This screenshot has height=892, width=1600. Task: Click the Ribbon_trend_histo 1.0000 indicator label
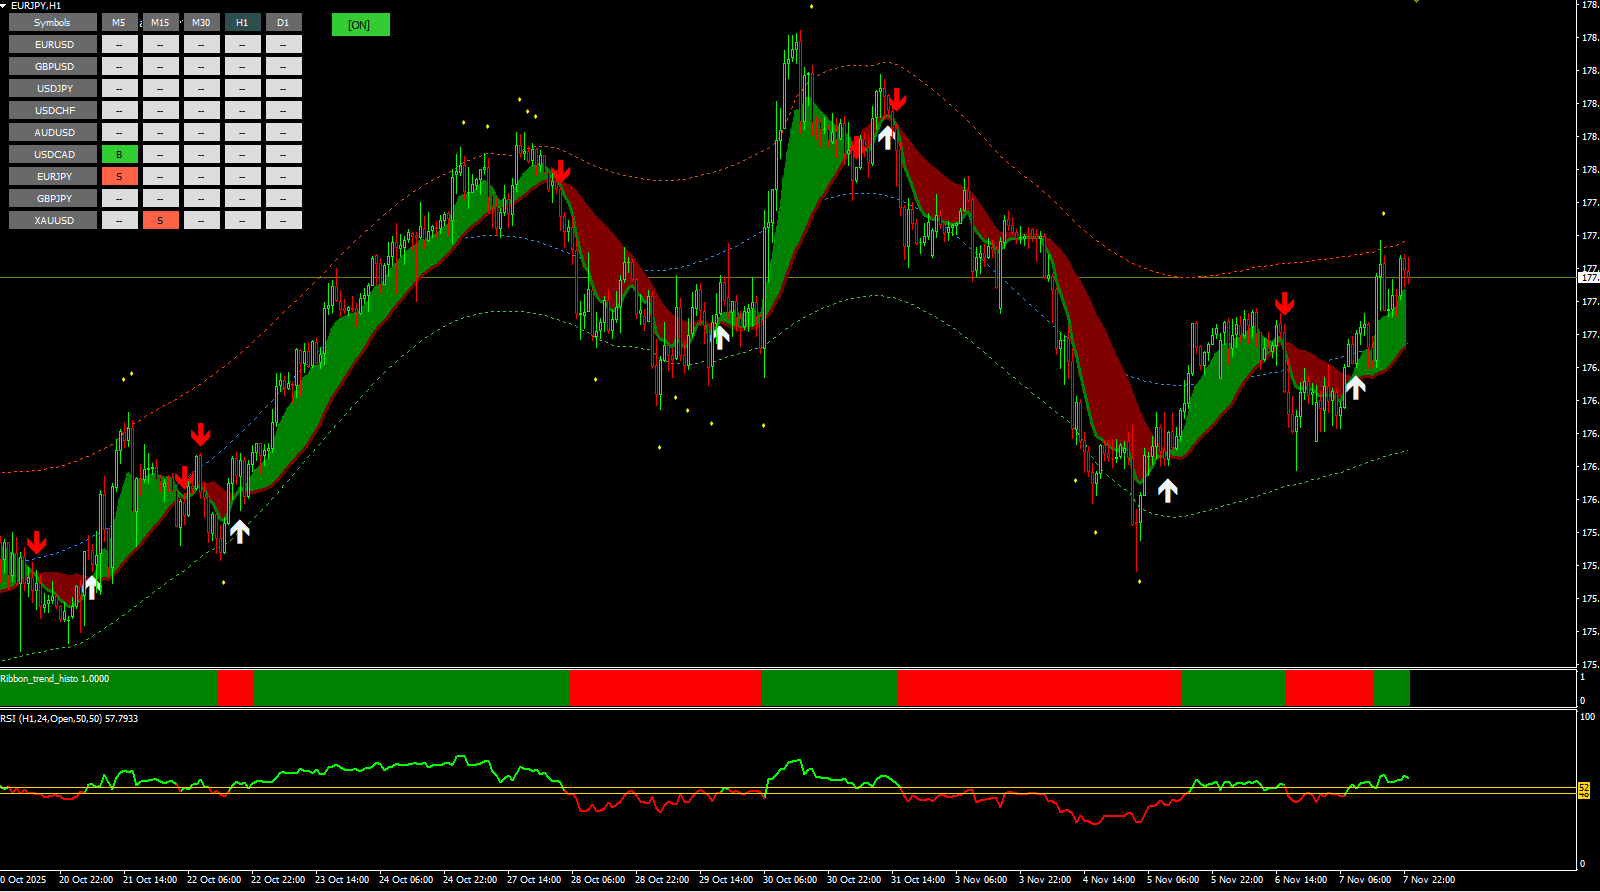(x=55, y=679)
